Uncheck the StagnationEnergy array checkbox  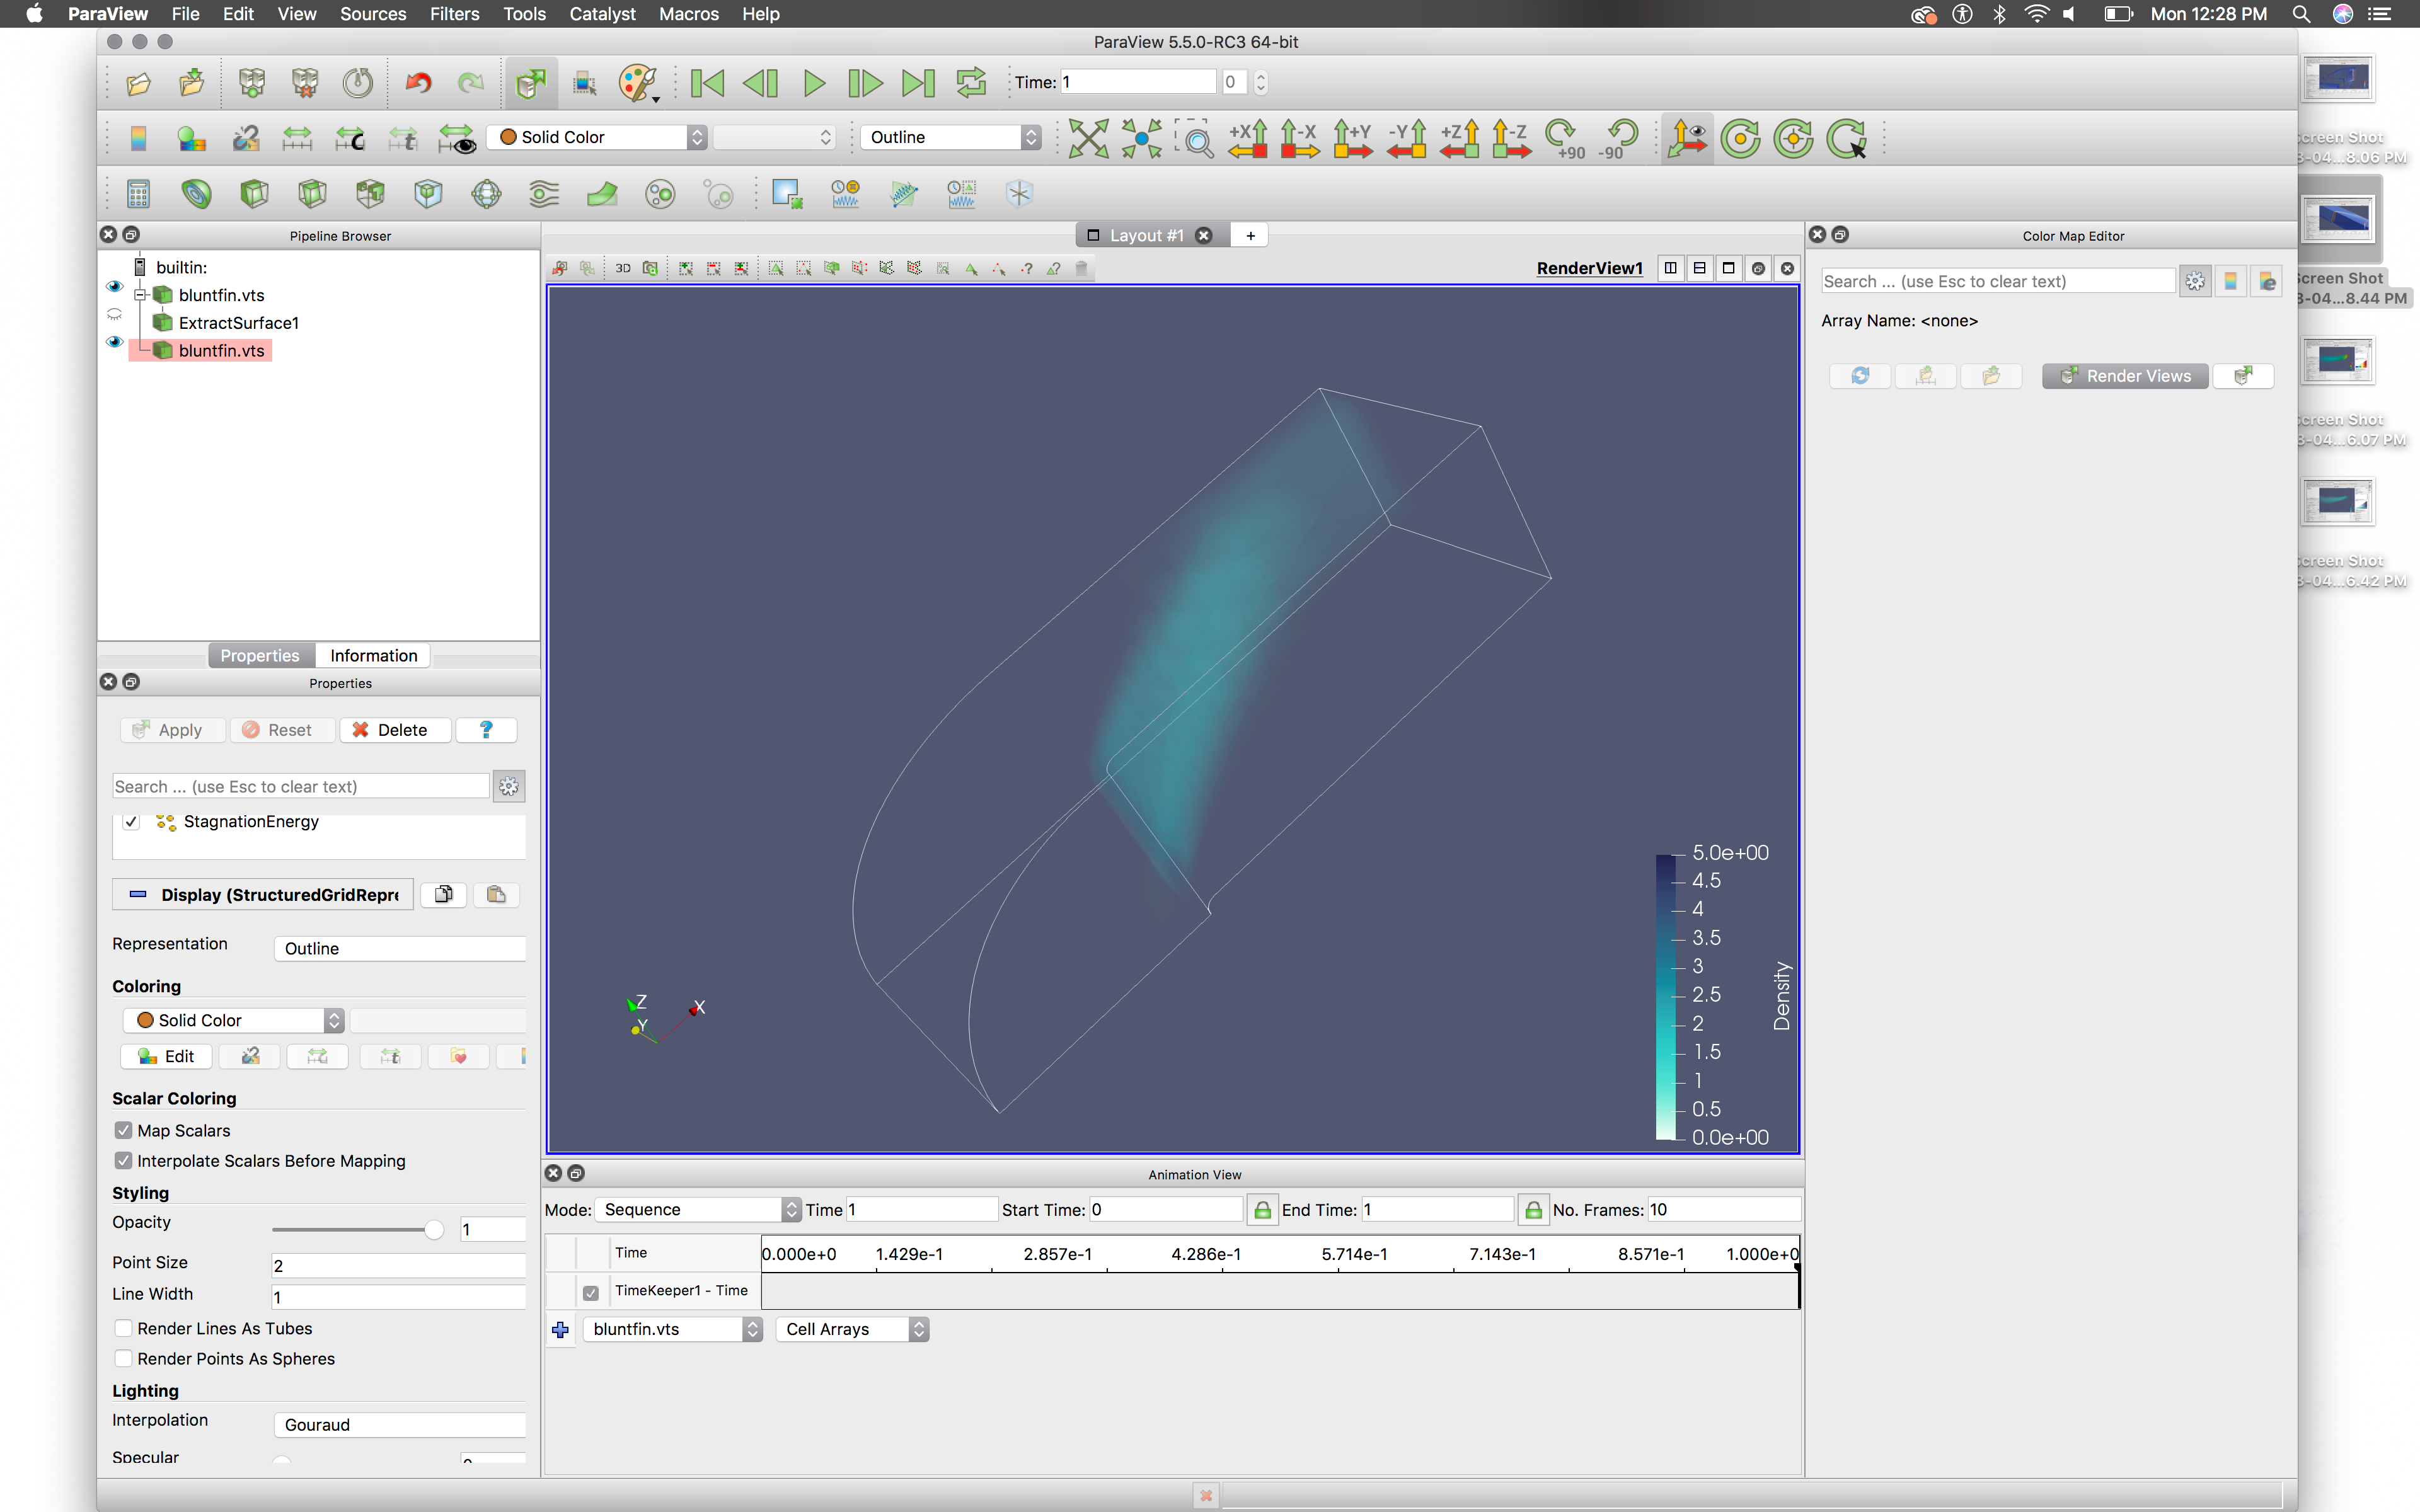click(131, 822)
